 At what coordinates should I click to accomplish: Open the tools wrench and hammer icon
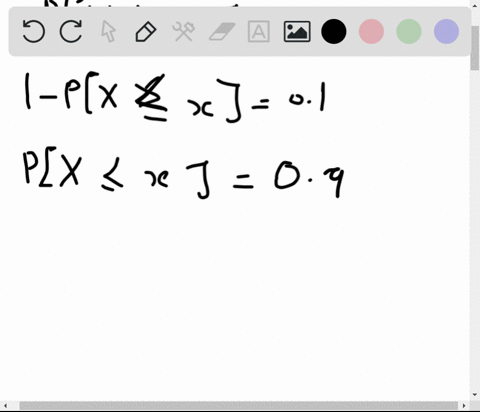pos(183,31)
